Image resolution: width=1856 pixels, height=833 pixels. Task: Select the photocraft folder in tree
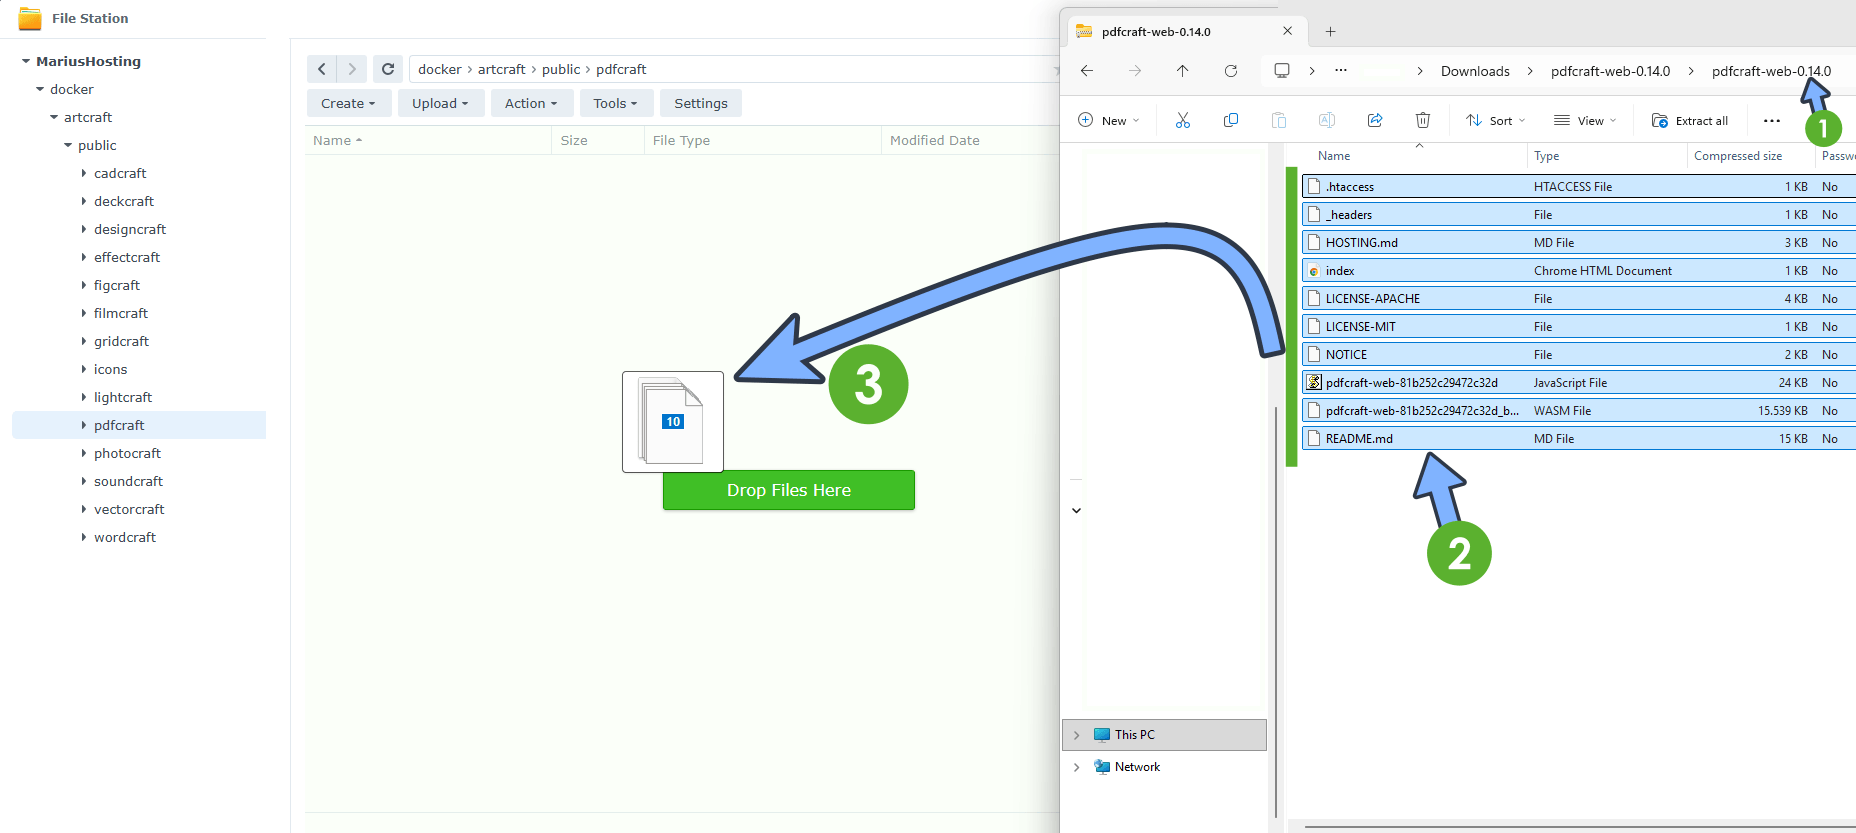tap(127, 453)
